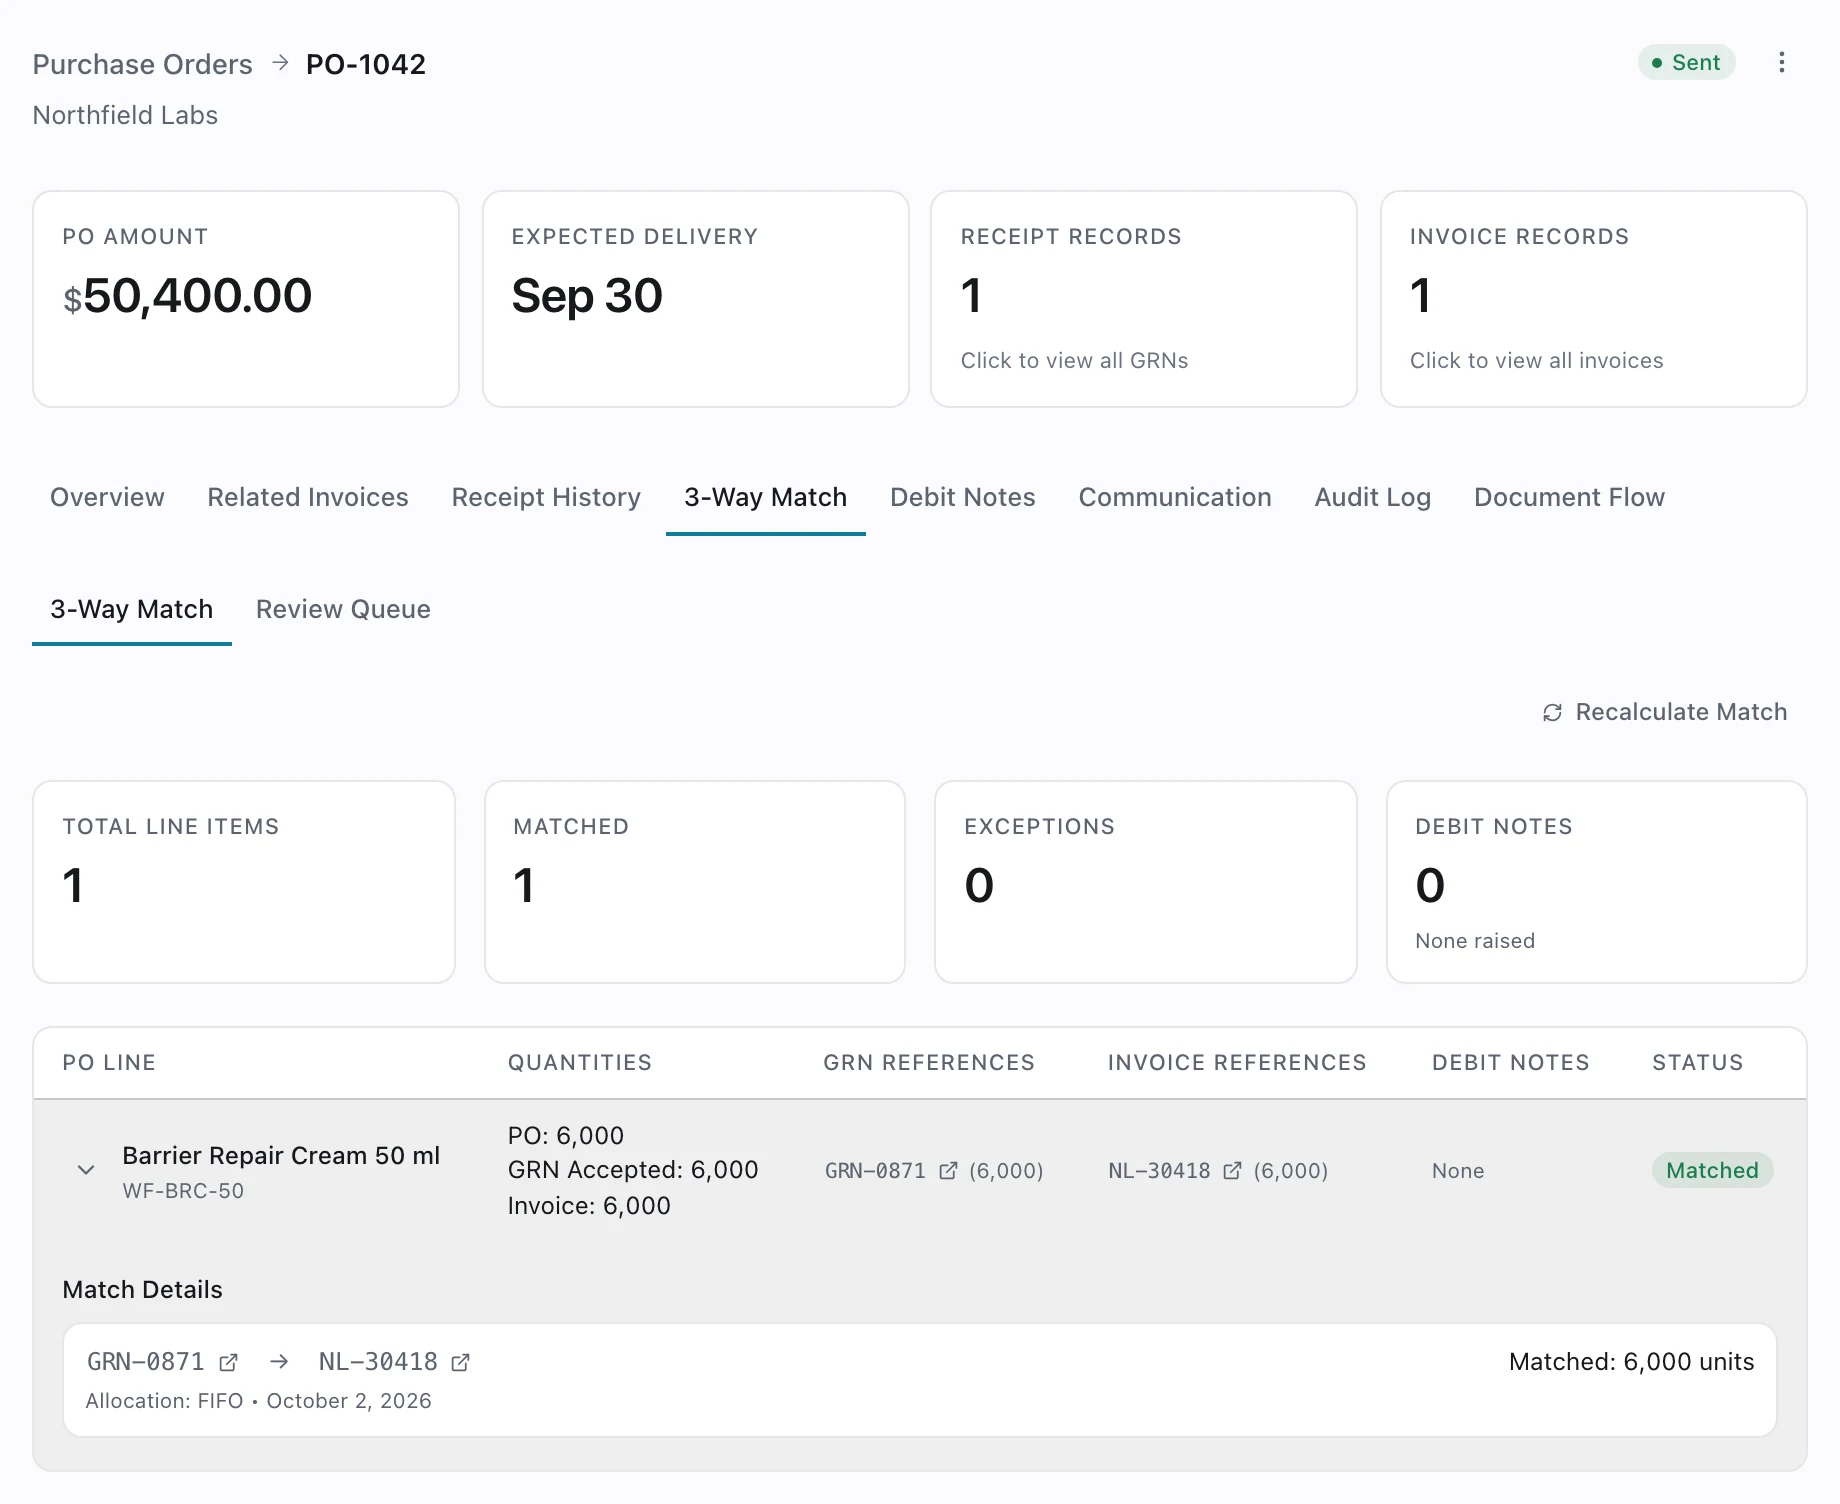Open the Related Invoices tab
This screenshot has width=1840, height=1504.
308,497
